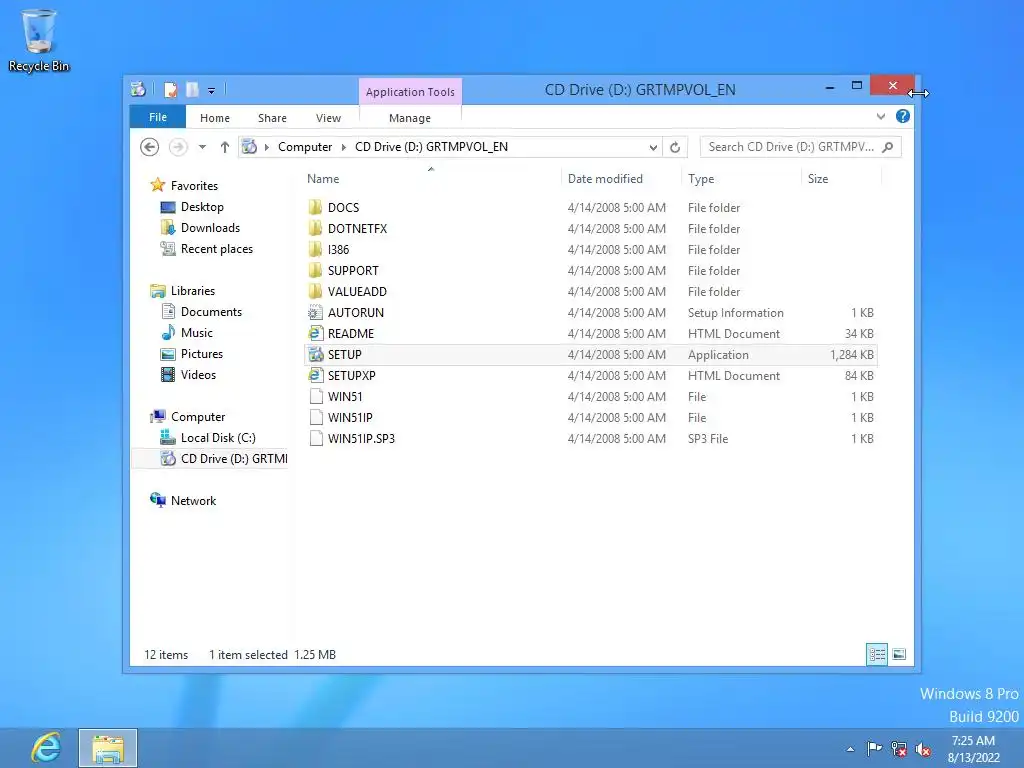
Task: Click the File Explorer taskbar button
Action: [108, 748]
